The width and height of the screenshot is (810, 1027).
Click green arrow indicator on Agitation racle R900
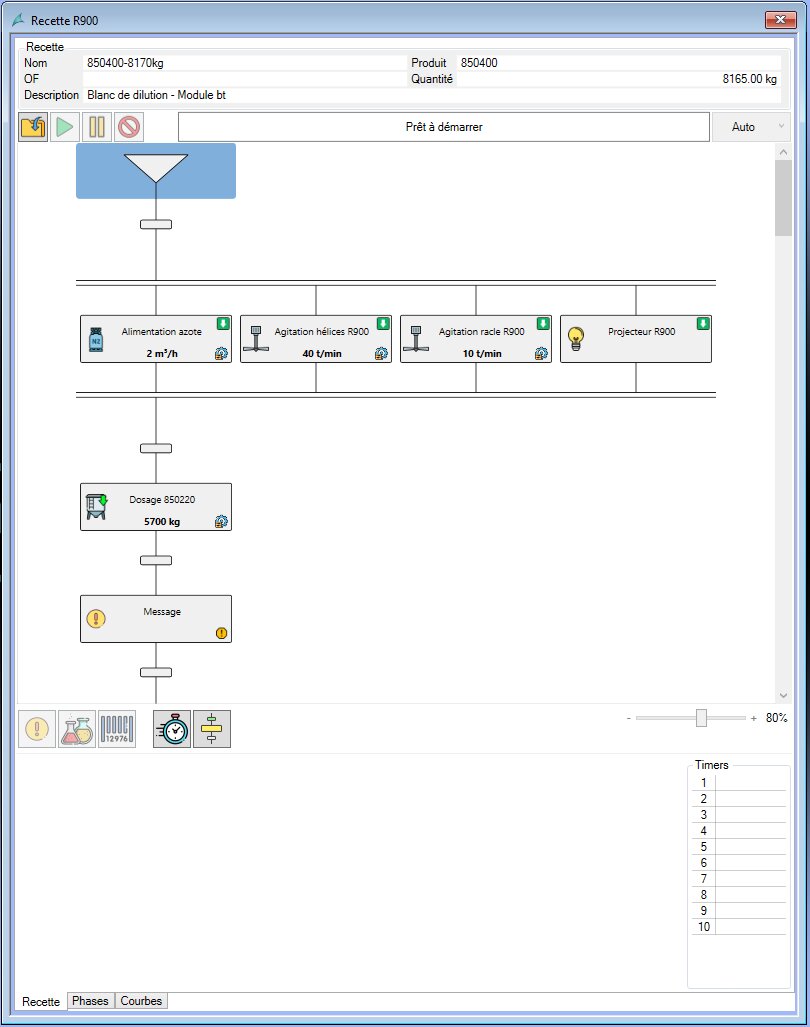[x=543, y=323]
